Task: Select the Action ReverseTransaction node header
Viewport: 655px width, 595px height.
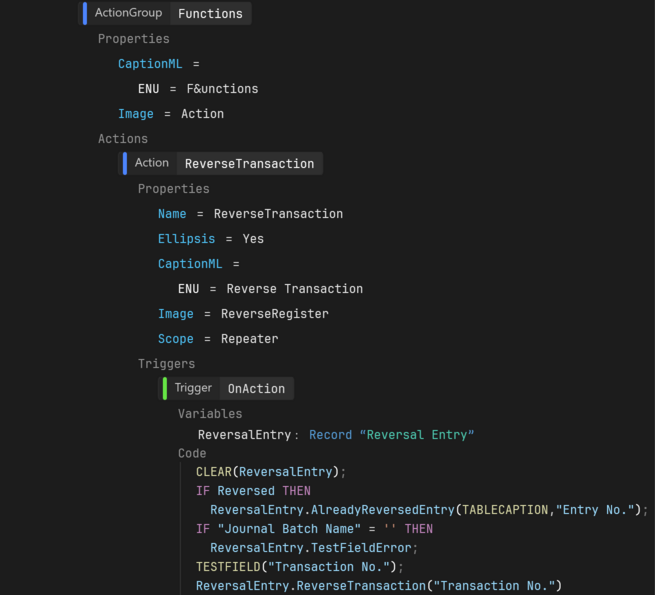Action: [x=221, y=163]
